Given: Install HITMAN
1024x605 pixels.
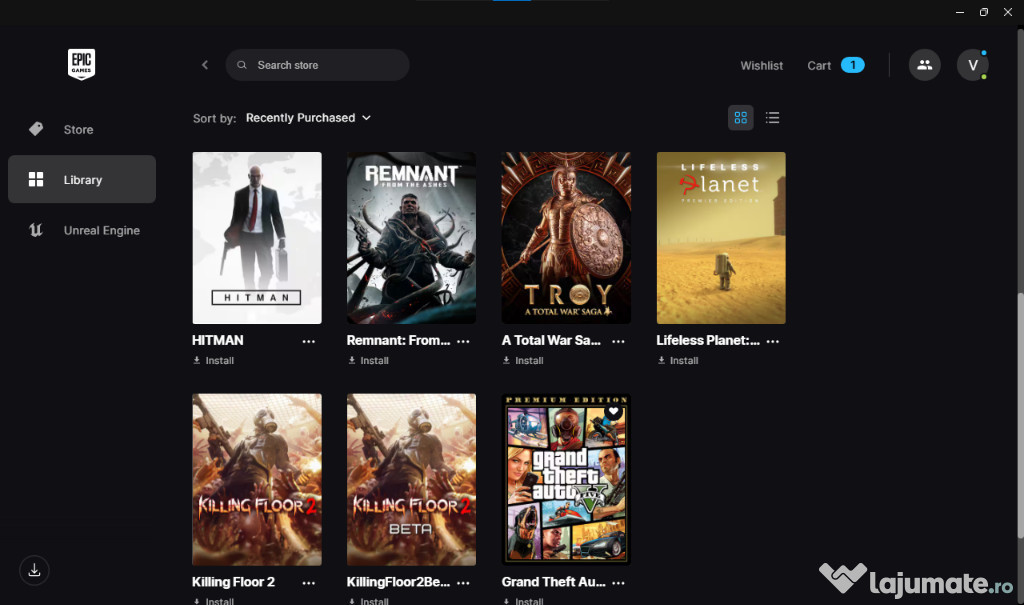Looking at the screenshot, I should point(214,361).
